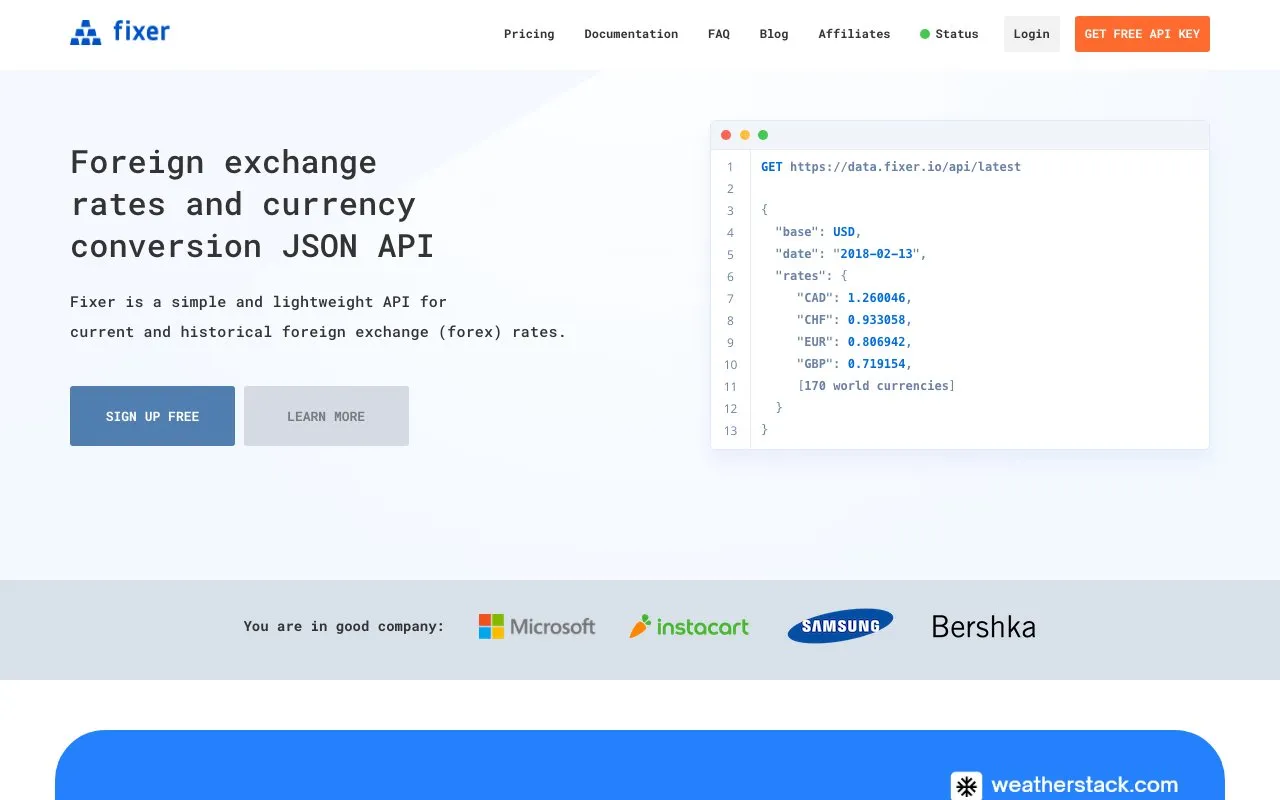The height and width of the screenshot is (800, 1280).
Task: Click the green status indicator dot
Action: [925, 34]
